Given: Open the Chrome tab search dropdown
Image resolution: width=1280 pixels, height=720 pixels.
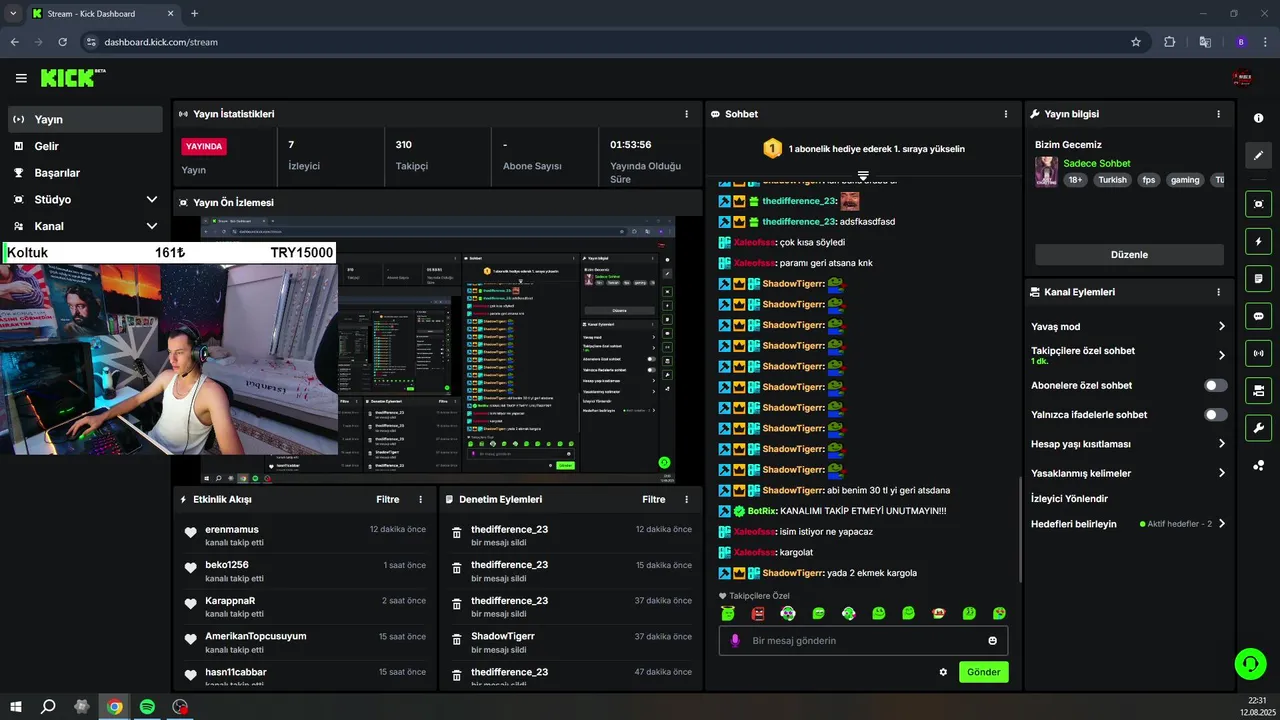Looking at the screenshot, I should pyautogui.click(x=13, y=13).
